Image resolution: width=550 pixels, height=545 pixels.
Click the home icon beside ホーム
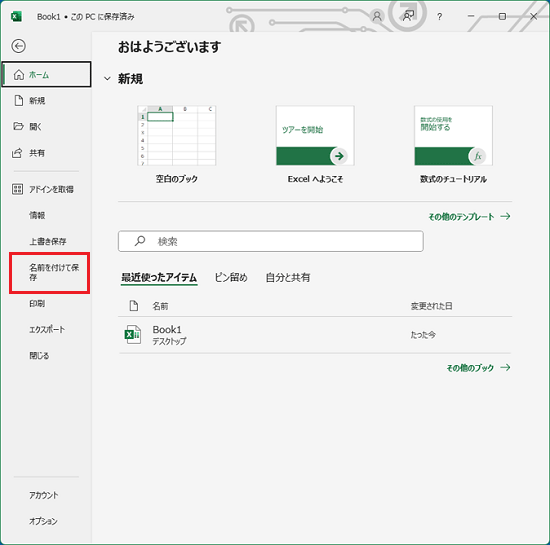pyautogui.click(x=19, y=74)
